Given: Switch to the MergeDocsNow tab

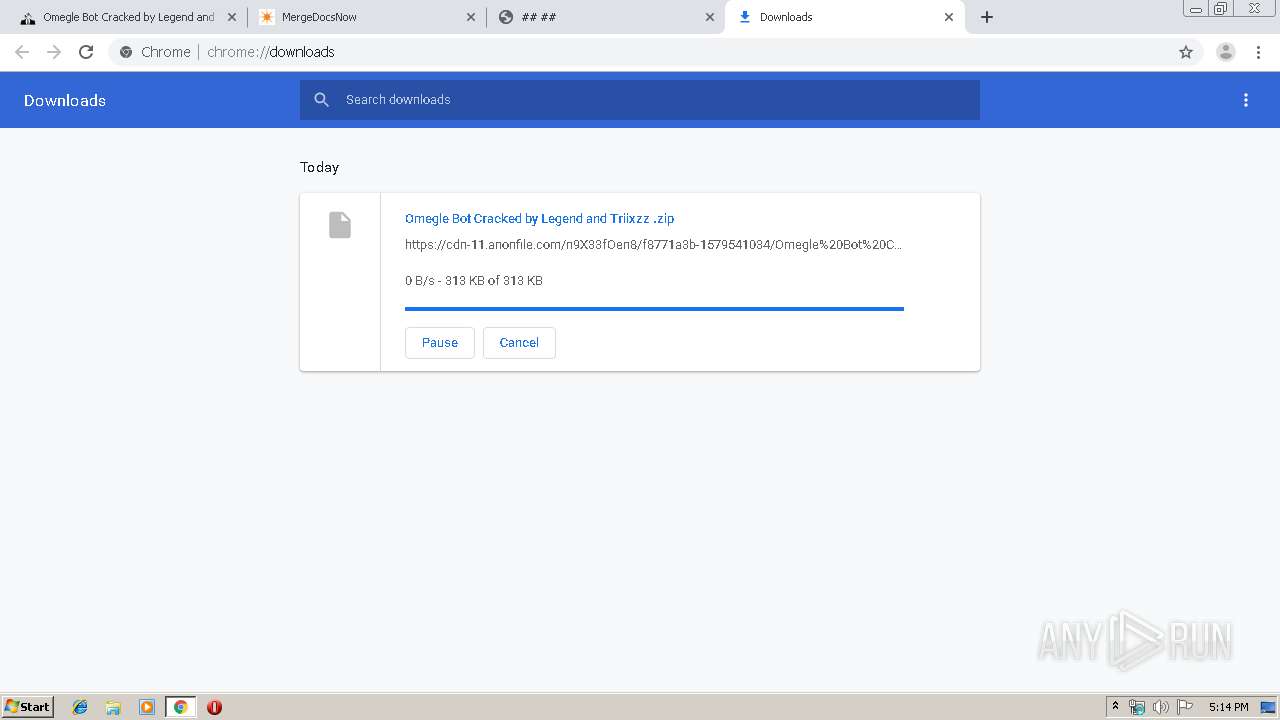Looking at the screenshot, I should [365, 17].
